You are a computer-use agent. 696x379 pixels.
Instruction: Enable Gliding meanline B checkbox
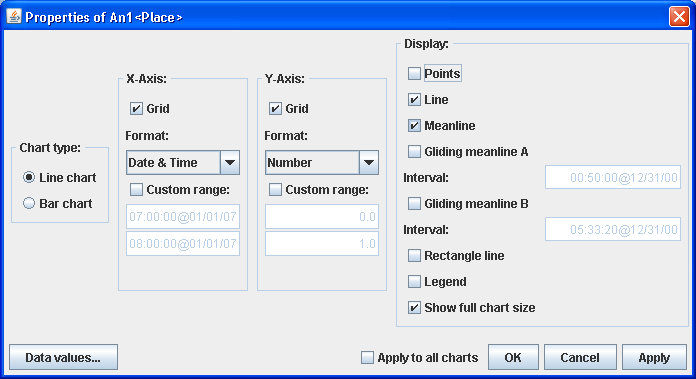[414, 203]
